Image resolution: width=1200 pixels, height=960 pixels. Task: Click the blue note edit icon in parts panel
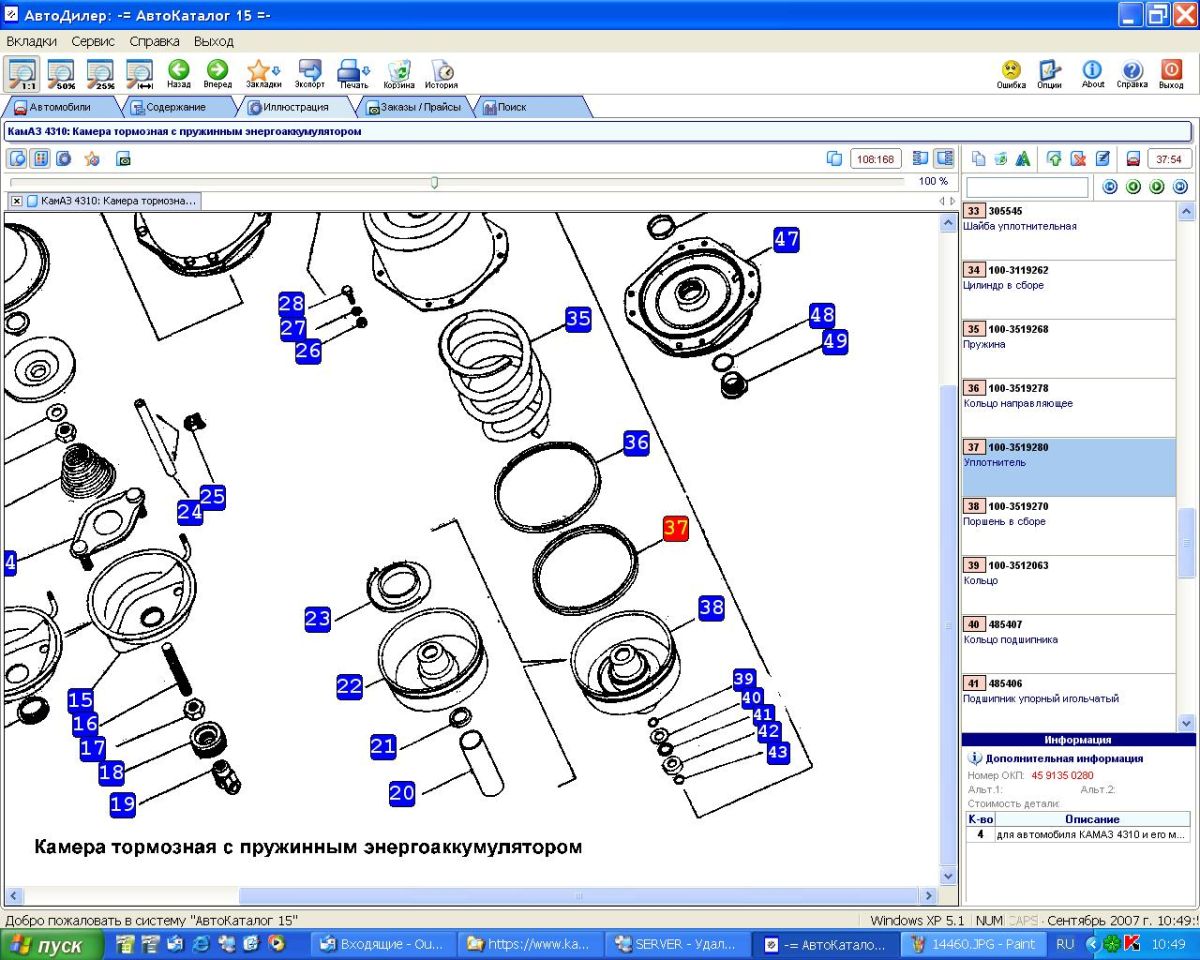click(x=1102, y=158)
